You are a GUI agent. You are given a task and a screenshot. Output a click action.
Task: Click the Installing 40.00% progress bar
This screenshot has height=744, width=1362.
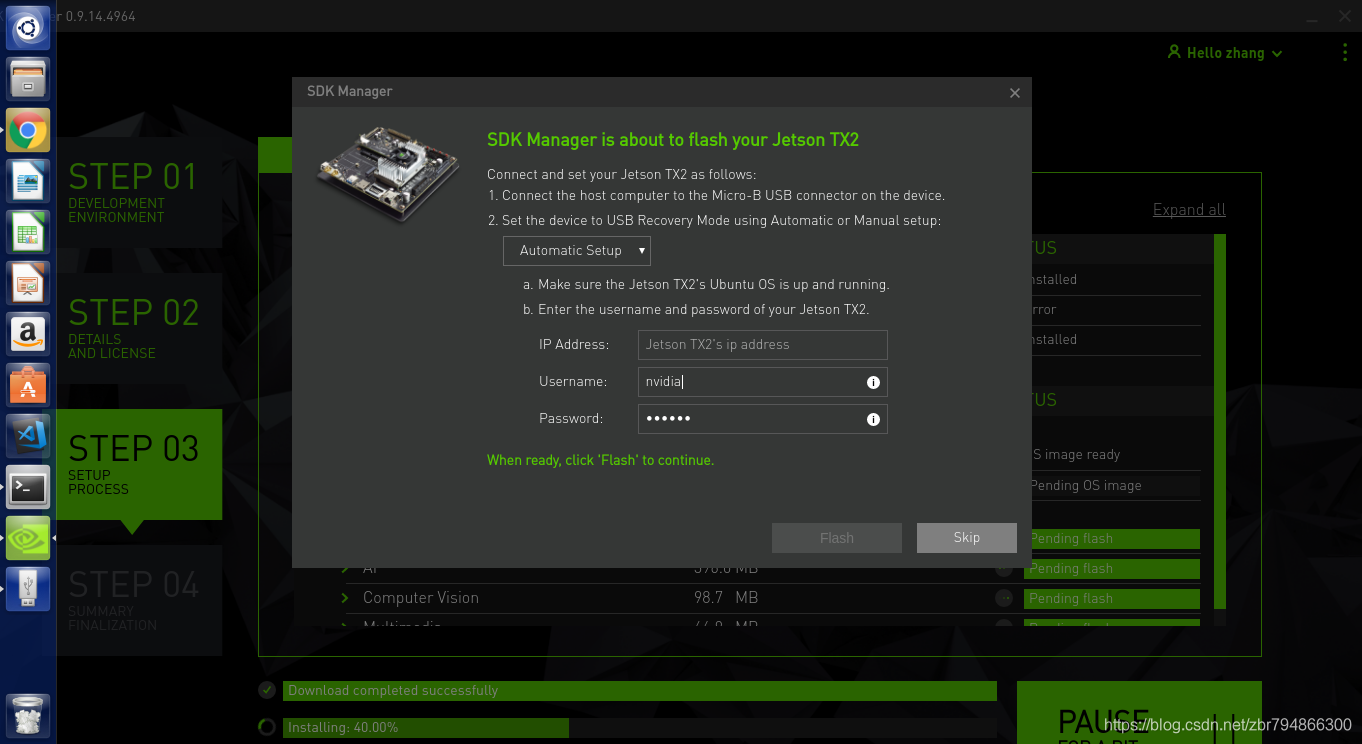click(640, 728)
